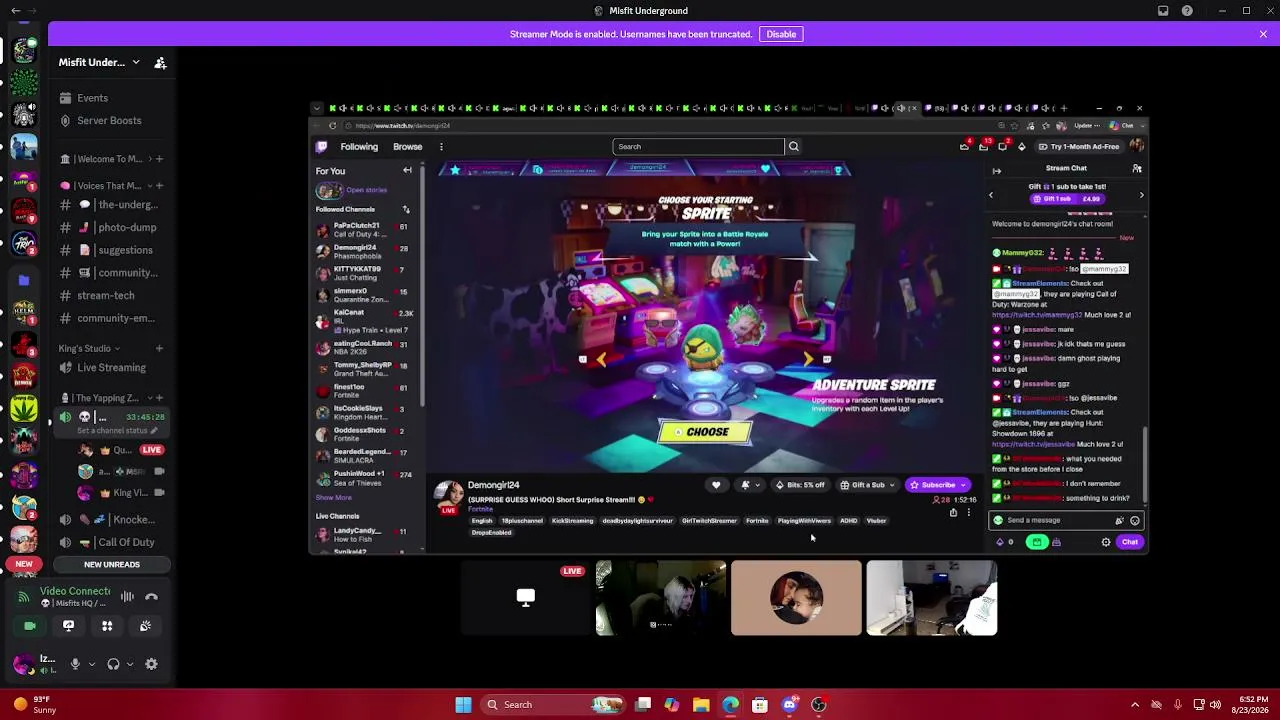This screenshot has height=720, width=1280.
Task: Open the Discord inbox icon
Action: tap(1163, 11)
